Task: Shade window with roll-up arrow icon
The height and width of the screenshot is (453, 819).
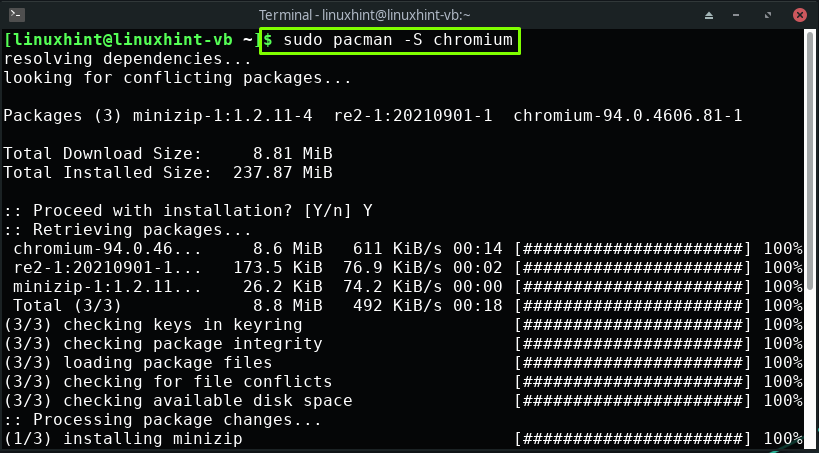Action: point(709,15)
